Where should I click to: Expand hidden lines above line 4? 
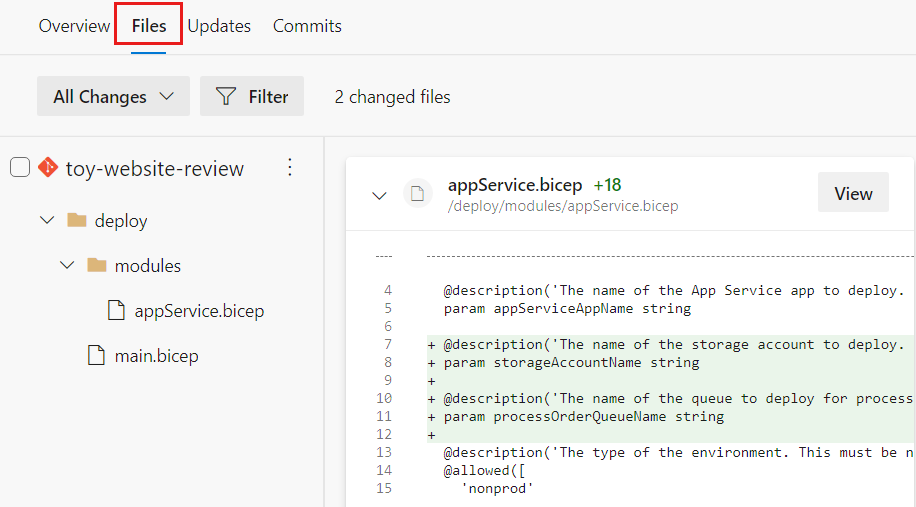(384, 256)
